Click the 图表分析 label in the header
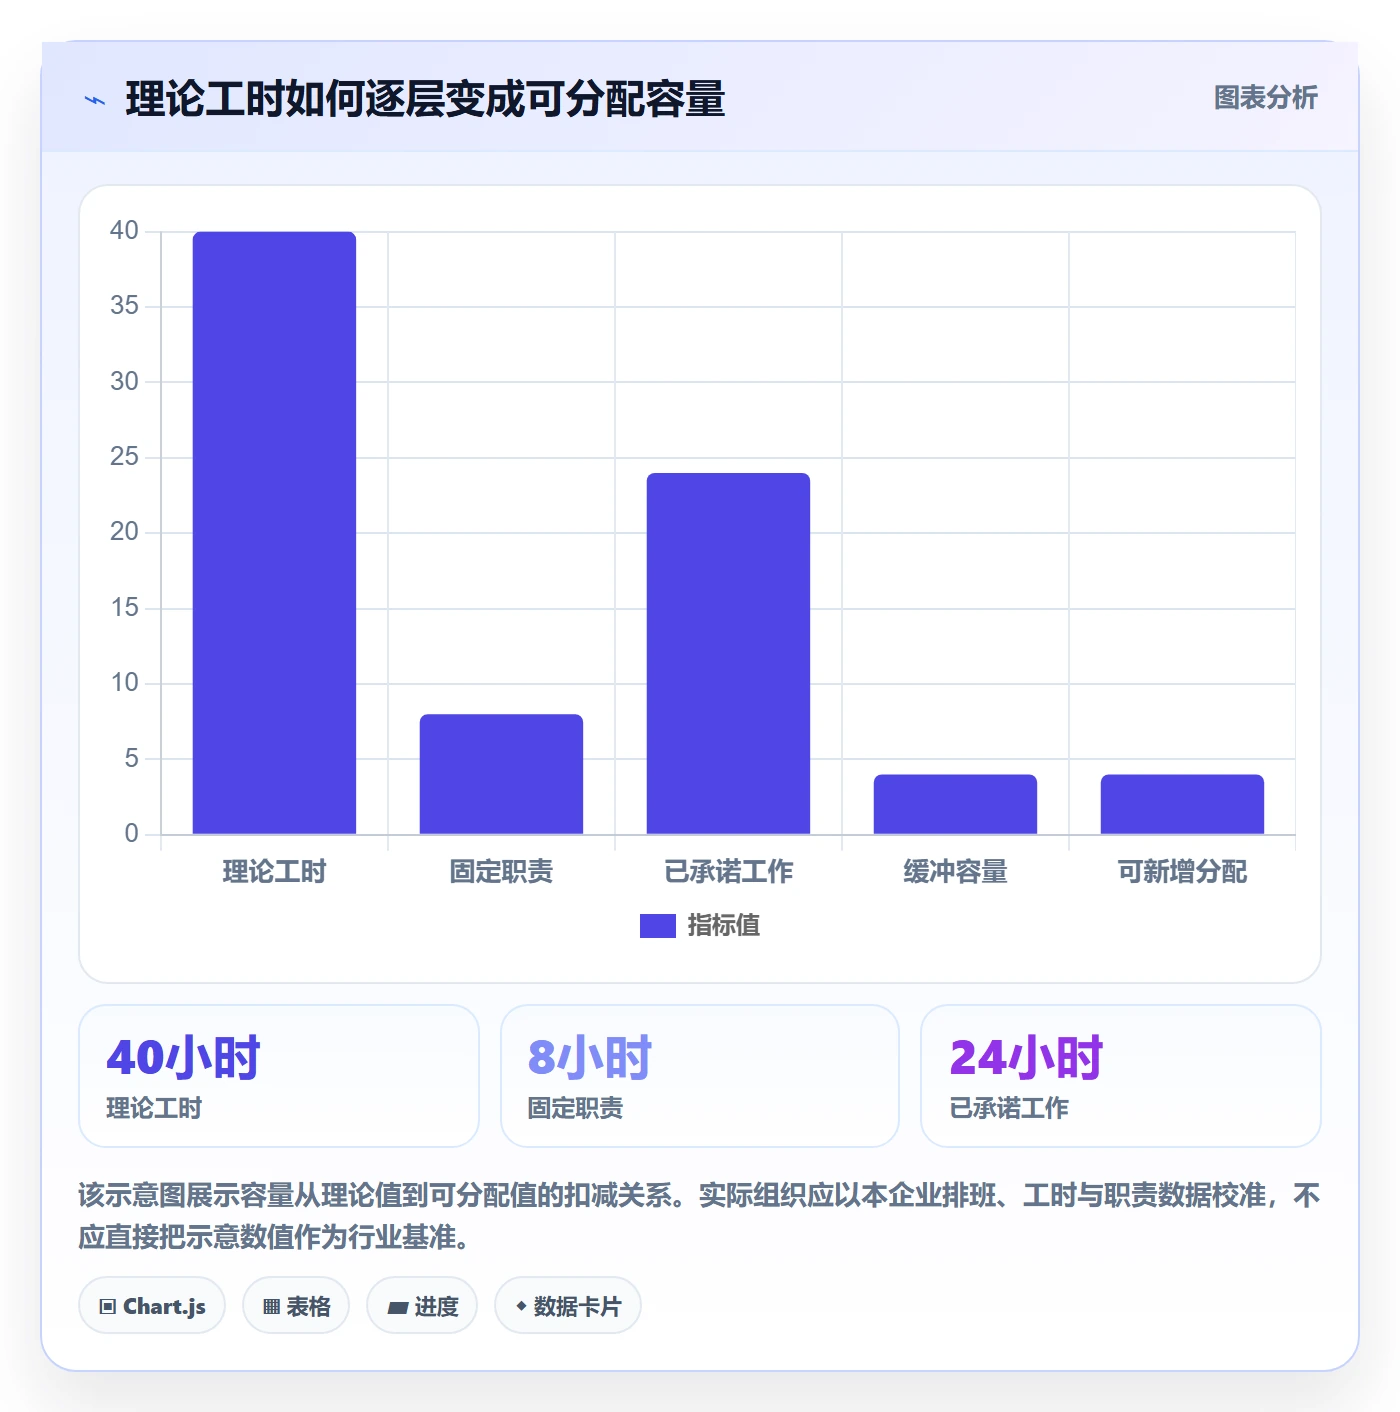The height and width of the screenshot is (1412, 1400). (x=1265, y=98)
